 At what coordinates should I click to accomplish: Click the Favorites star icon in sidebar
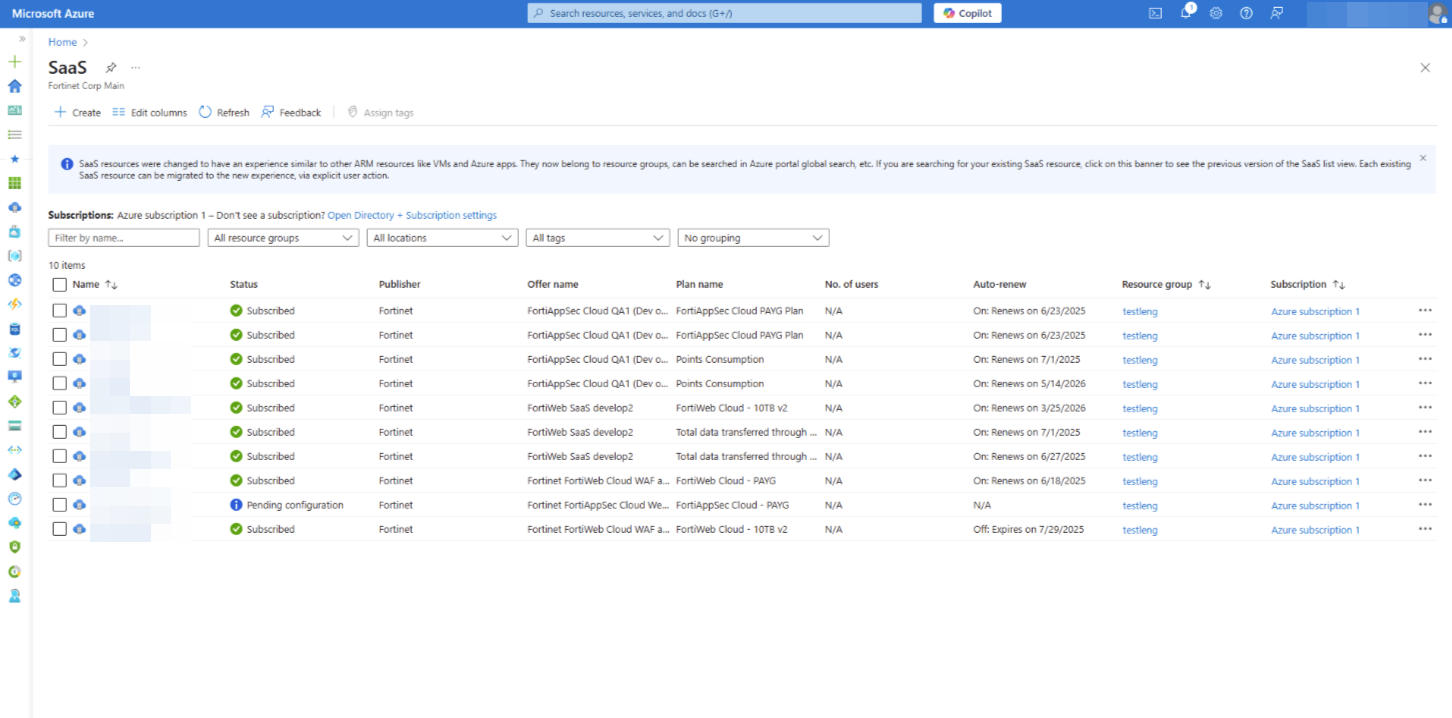[x=15, y=159]
